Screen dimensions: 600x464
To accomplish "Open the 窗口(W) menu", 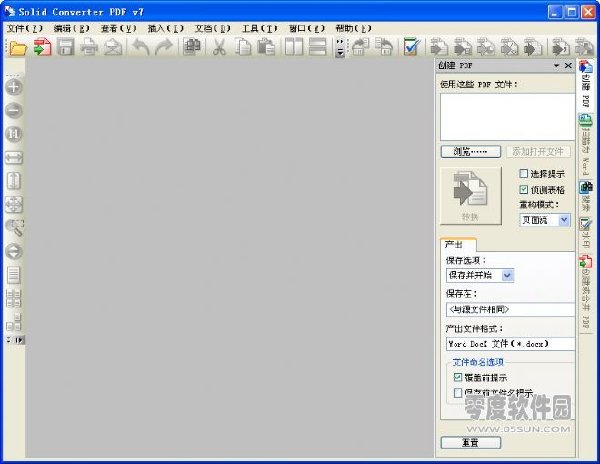I will tap(307, 28).
